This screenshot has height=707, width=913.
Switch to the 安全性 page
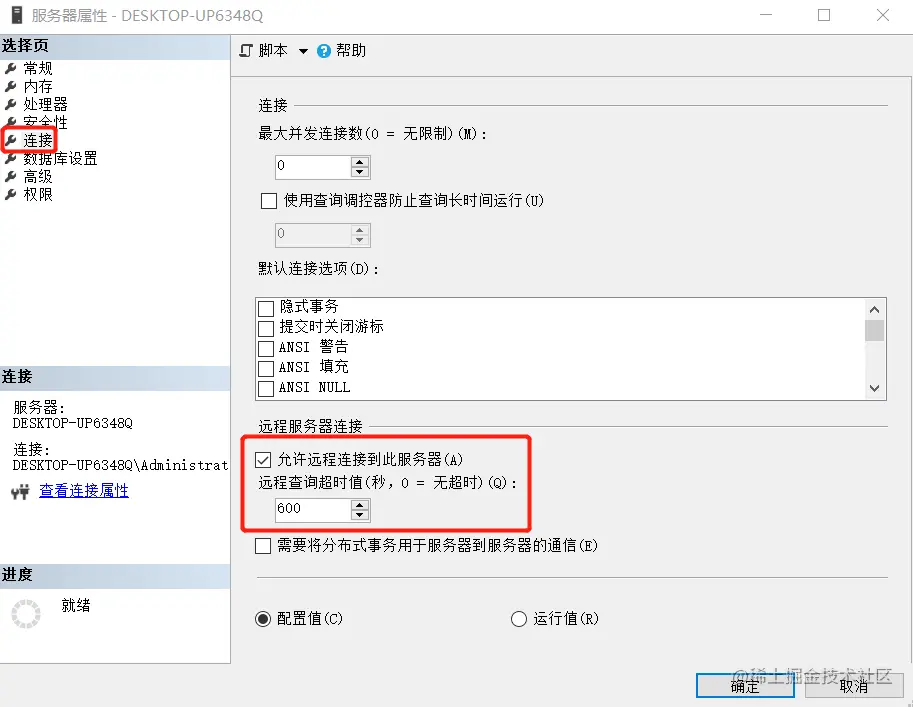45,122
